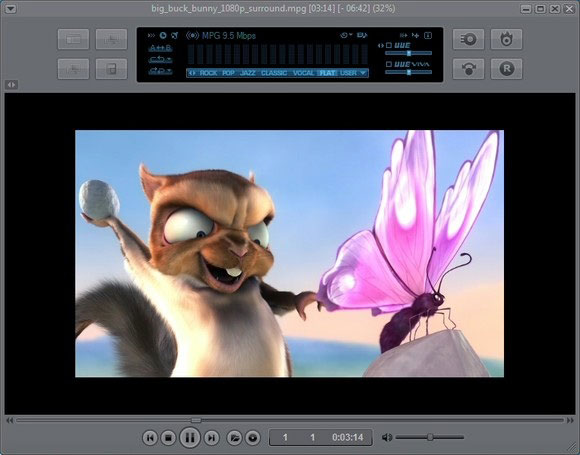
Task: Click the timer clock icon in display
Action: [x=163, y=36]
